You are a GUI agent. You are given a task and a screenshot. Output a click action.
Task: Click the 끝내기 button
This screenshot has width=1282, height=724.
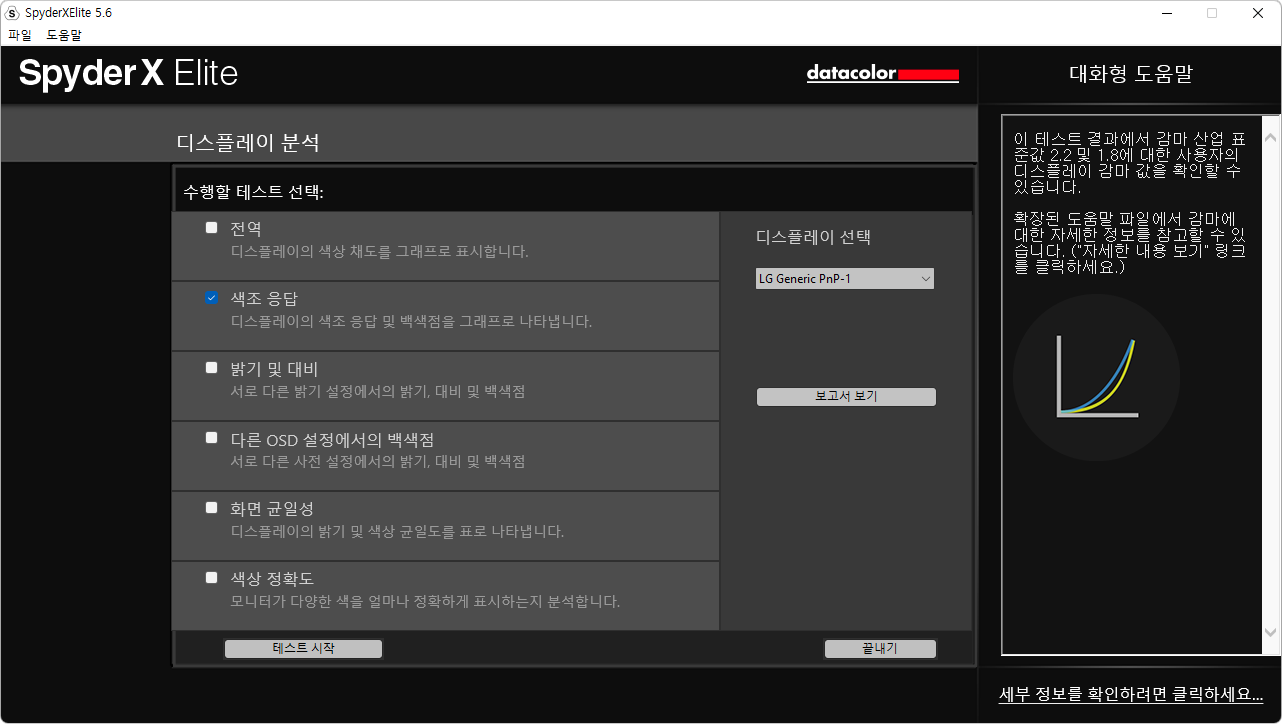[880, 649]
